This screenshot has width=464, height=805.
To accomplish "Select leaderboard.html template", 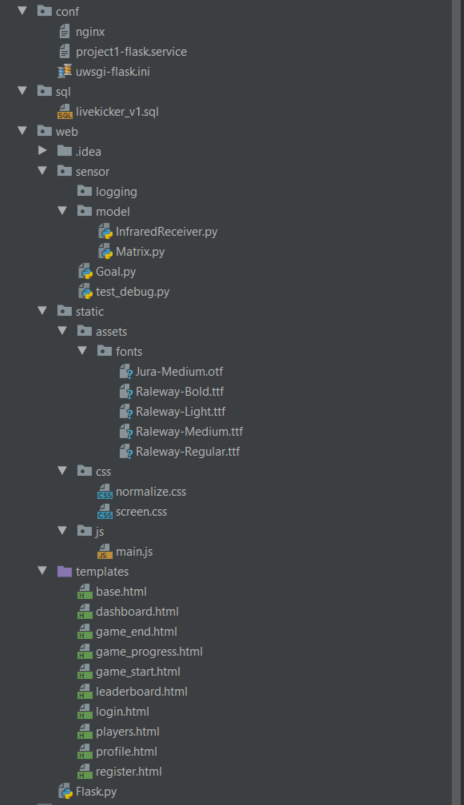I will (x=142, y=692).
